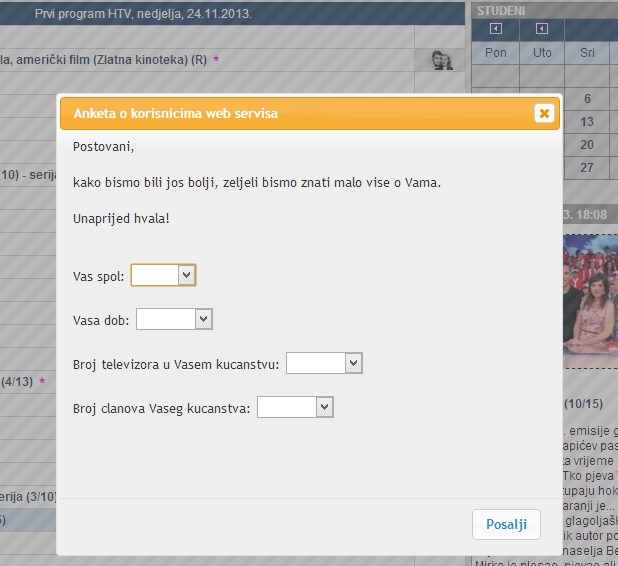Open the Vas spol dropdown

click(x=163, y=275)
